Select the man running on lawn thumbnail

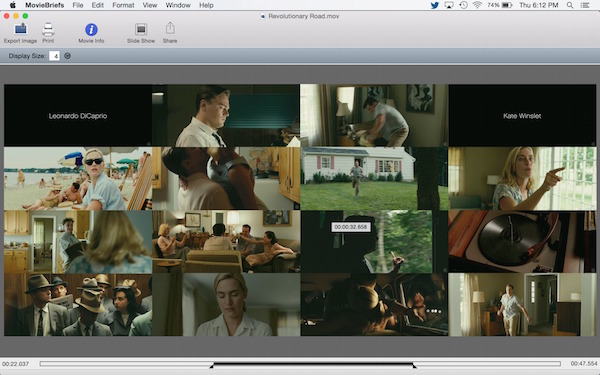pos(374,179)
